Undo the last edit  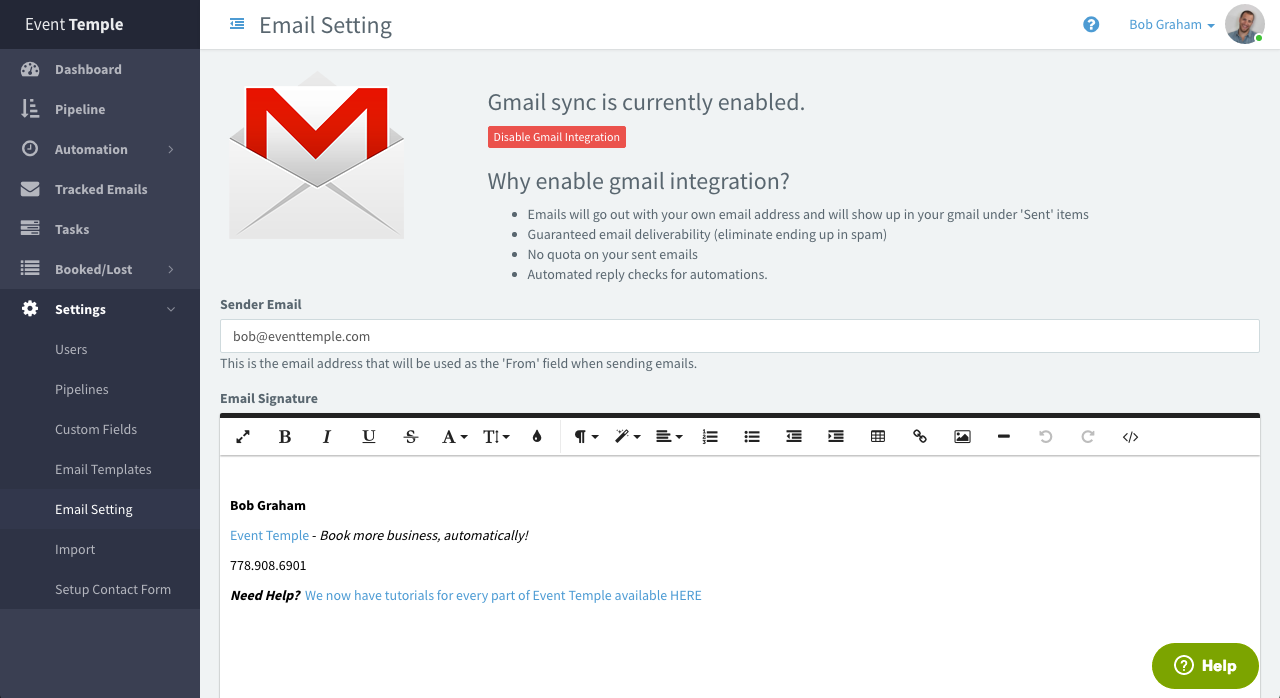coord(1046,437)
